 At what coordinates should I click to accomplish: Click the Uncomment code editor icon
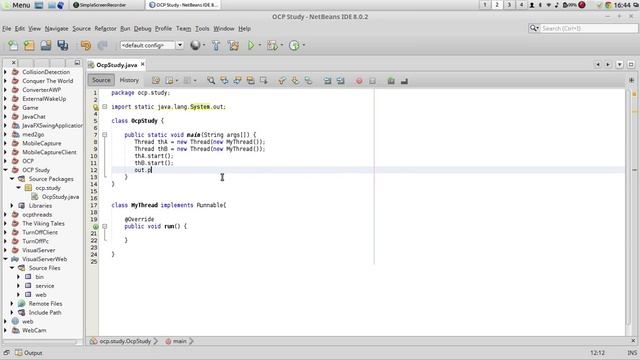pyautogui.click(x=404, y=81)
